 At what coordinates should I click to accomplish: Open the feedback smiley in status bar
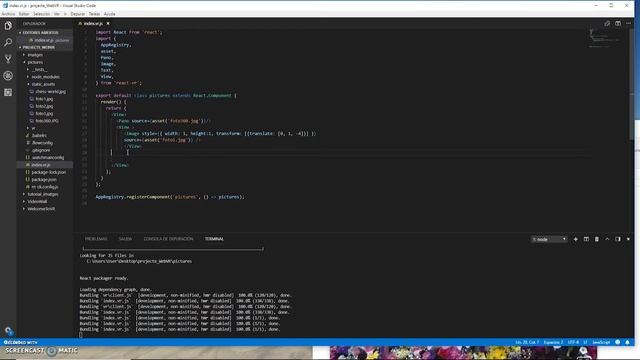618,342
